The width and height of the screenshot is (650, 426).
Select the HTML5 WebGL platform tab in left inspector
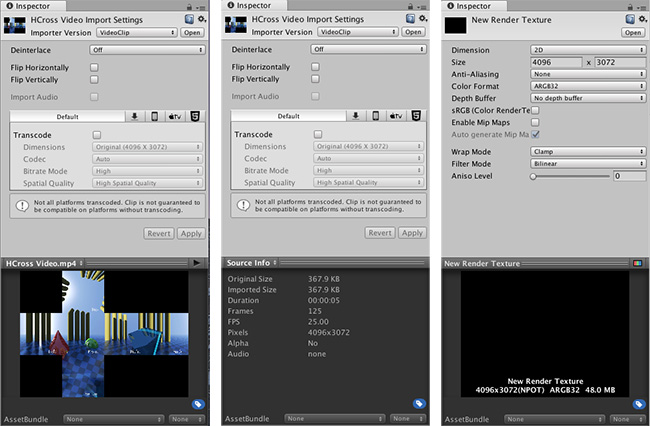coord(196,116)
